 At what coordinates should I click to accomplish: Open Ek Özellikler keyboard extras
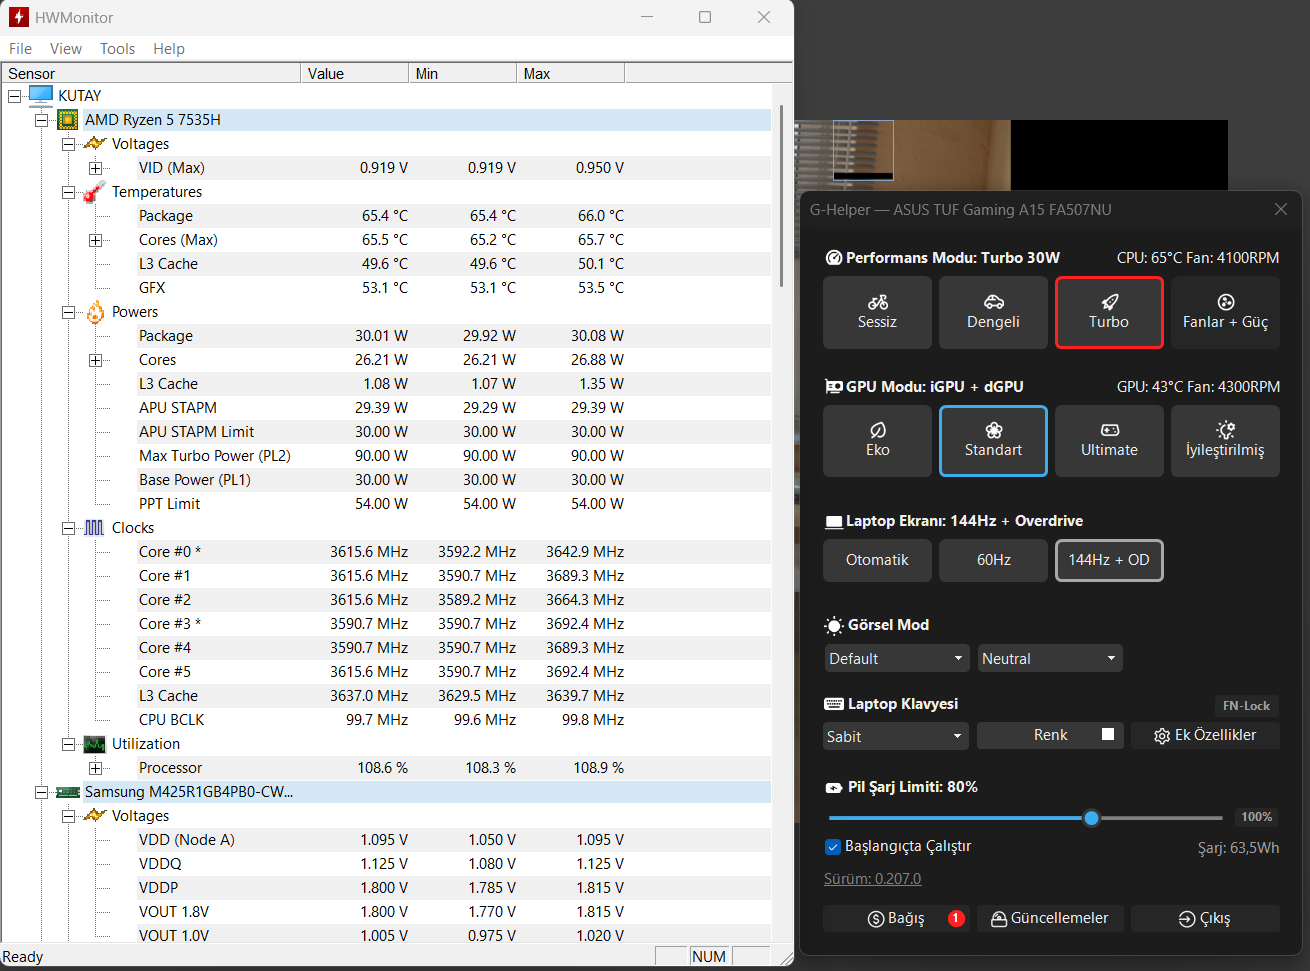(1205, 736)
